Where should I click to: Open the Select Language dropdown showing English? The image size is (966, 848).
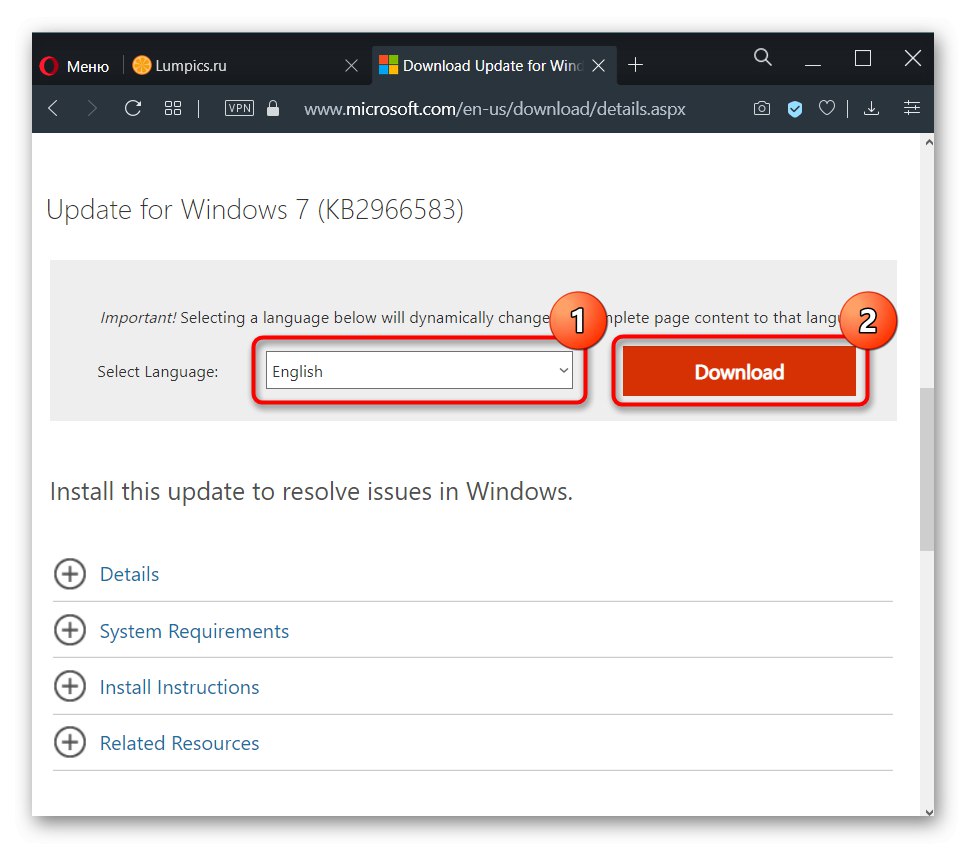coord(419,370)
